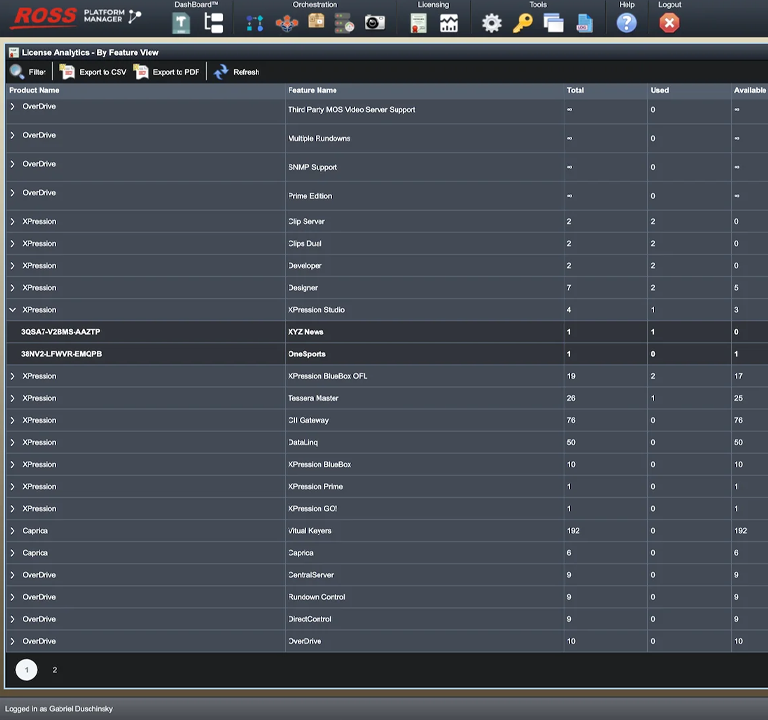768x720 pixels.
Task: Expand the Prime Edition row
Action: point(13,193)
